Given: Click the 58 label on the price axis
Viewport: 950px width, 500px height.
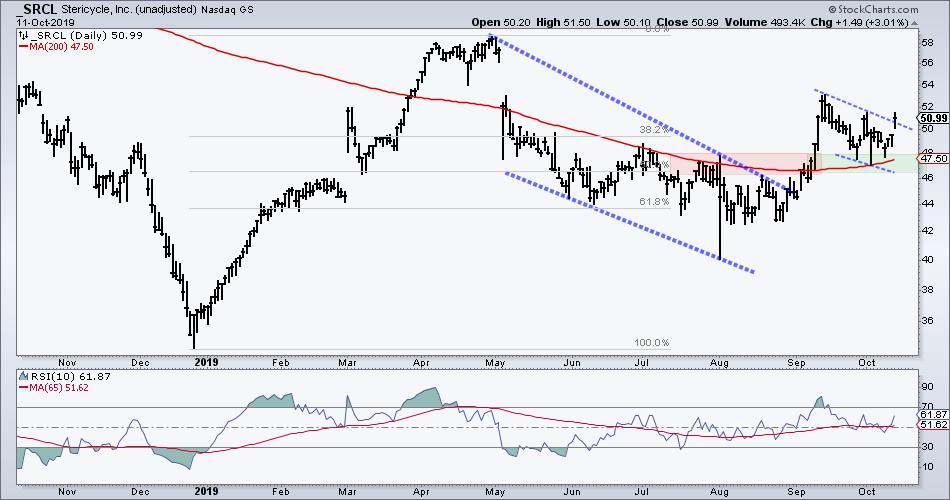Looking at the screenshot, I should 927,43.
